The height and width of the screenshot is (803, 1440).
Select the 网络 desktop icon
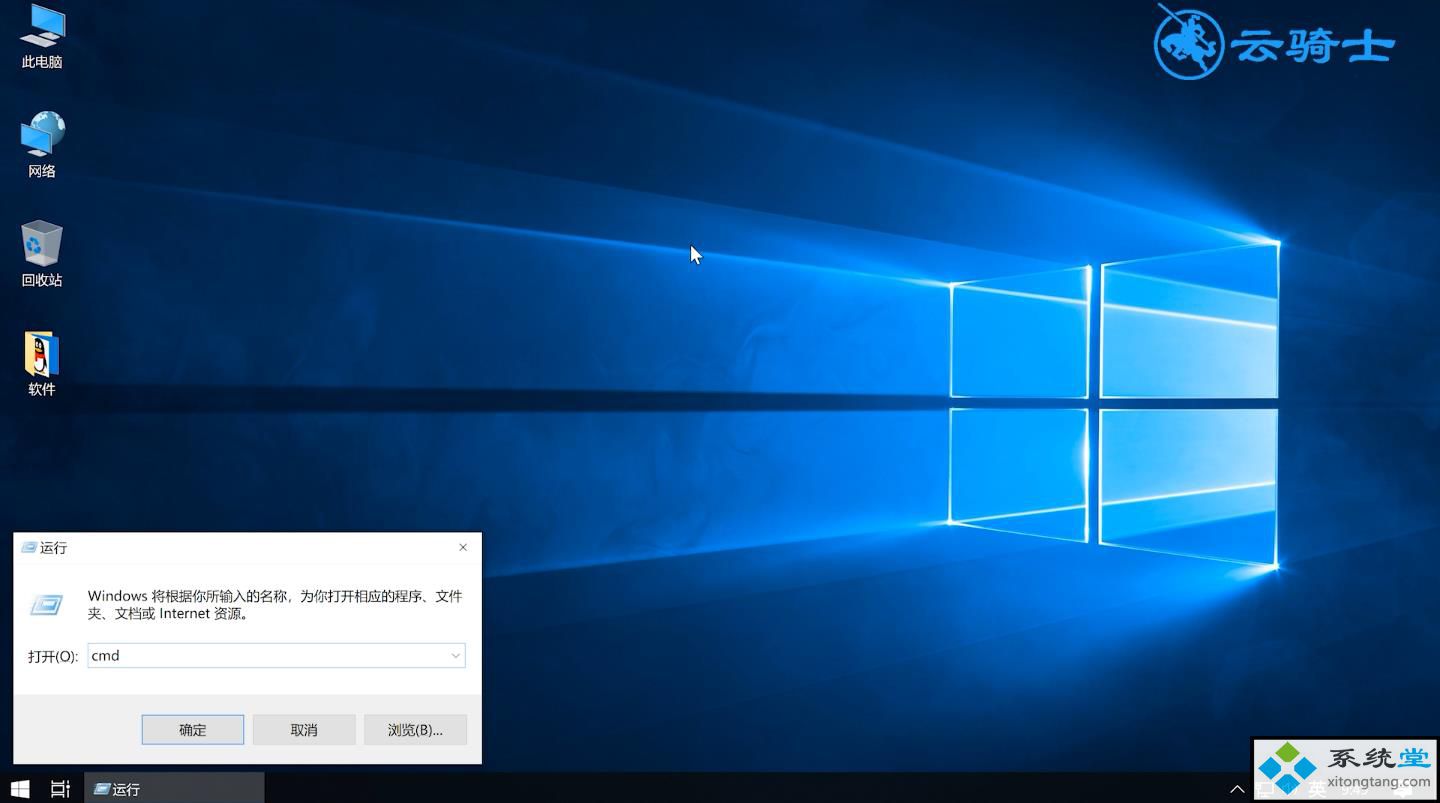coord(41,145)
